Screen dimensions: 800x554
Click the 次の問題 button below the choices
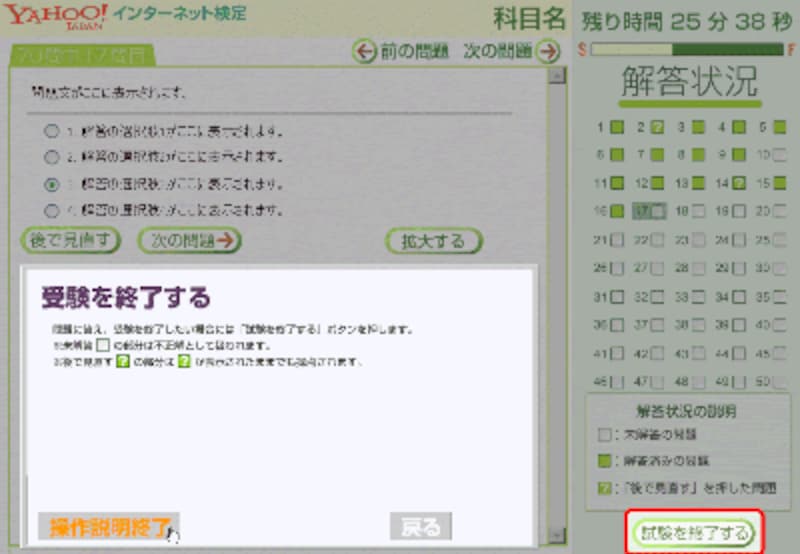[x=190, y=240]
